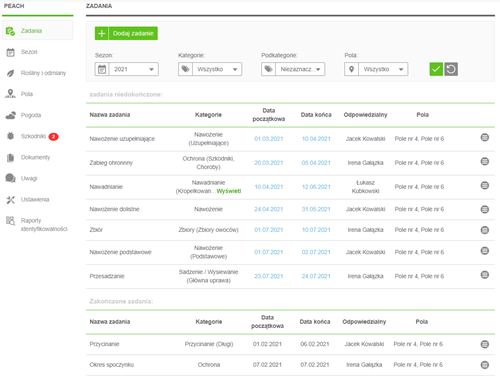
Task: Open Rośliny i odmiany leaf icon
Action: [11, 73]
